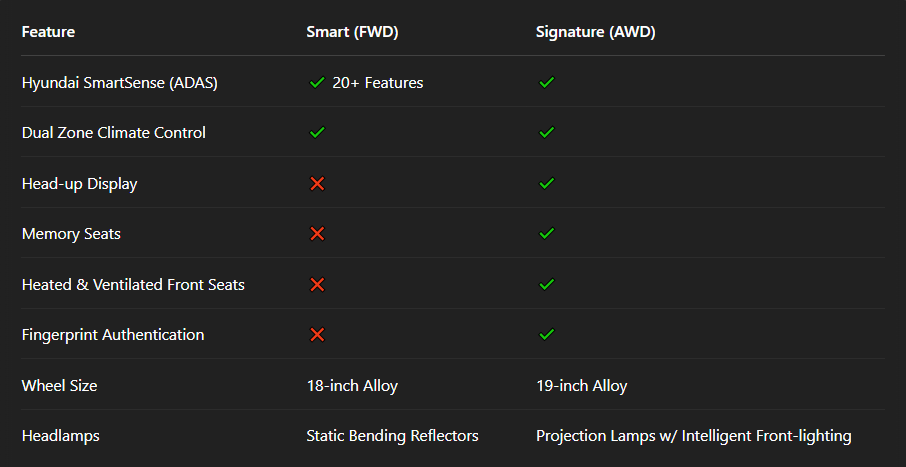This screenshot has height=467, width=906.
Task: Click the Static Bending Reflectors cell
Action: (x=392, y=436)
